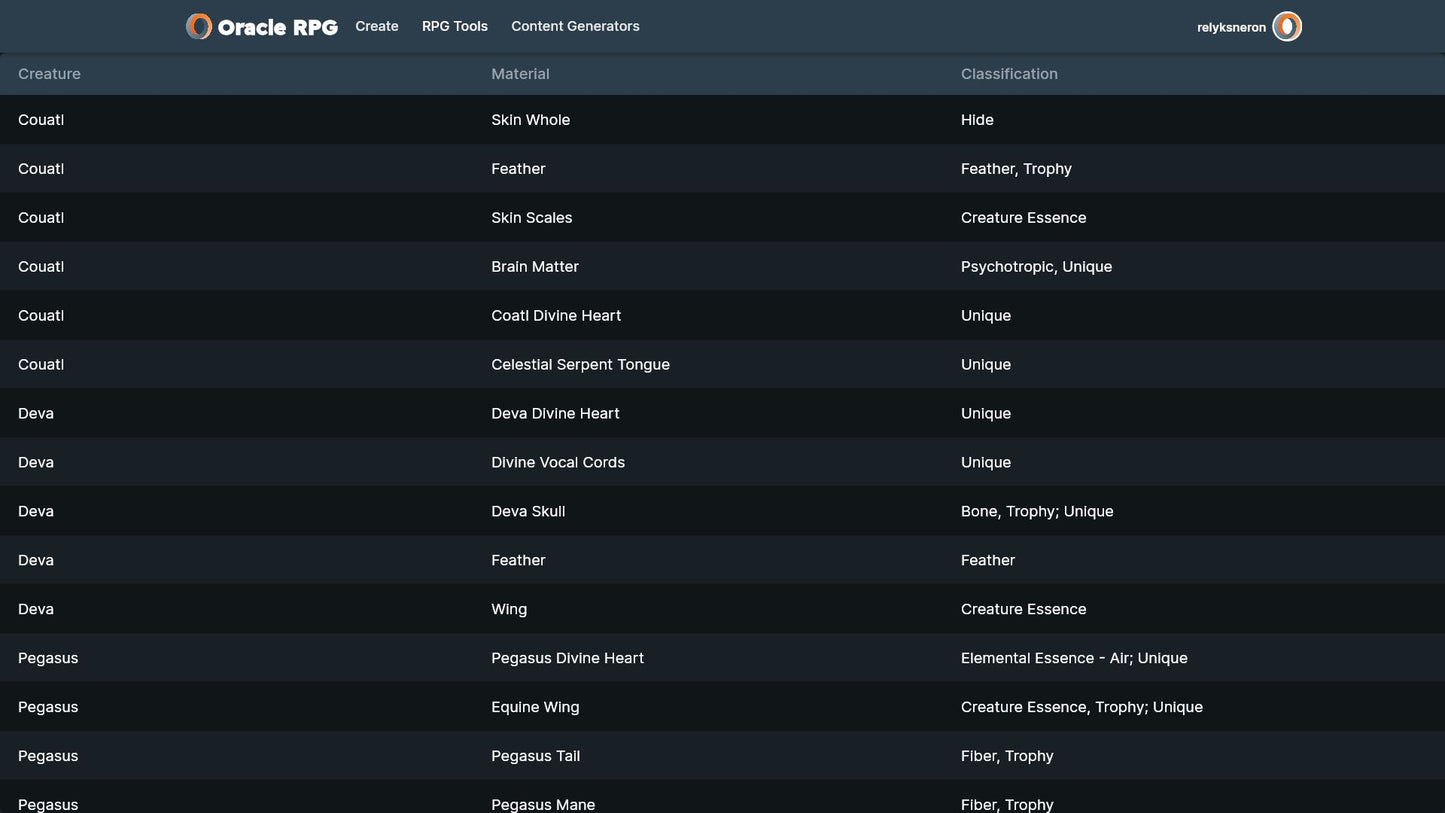Image resolution: width=1445 pixels, height=813 pixels.
Task: Open the RPG Tools menu
Action: (455, 26)
